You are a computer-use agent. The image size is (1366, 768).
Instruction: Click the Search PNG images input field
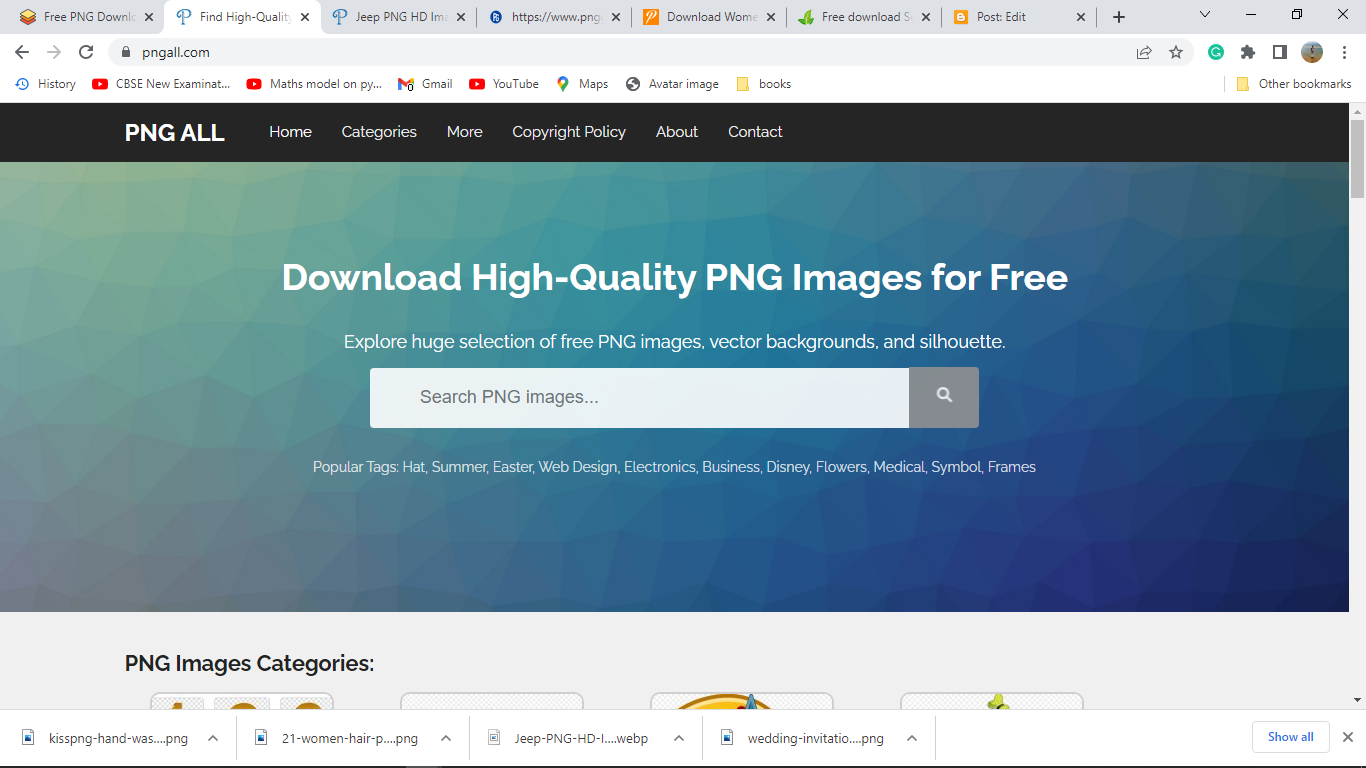coord(640,397)
